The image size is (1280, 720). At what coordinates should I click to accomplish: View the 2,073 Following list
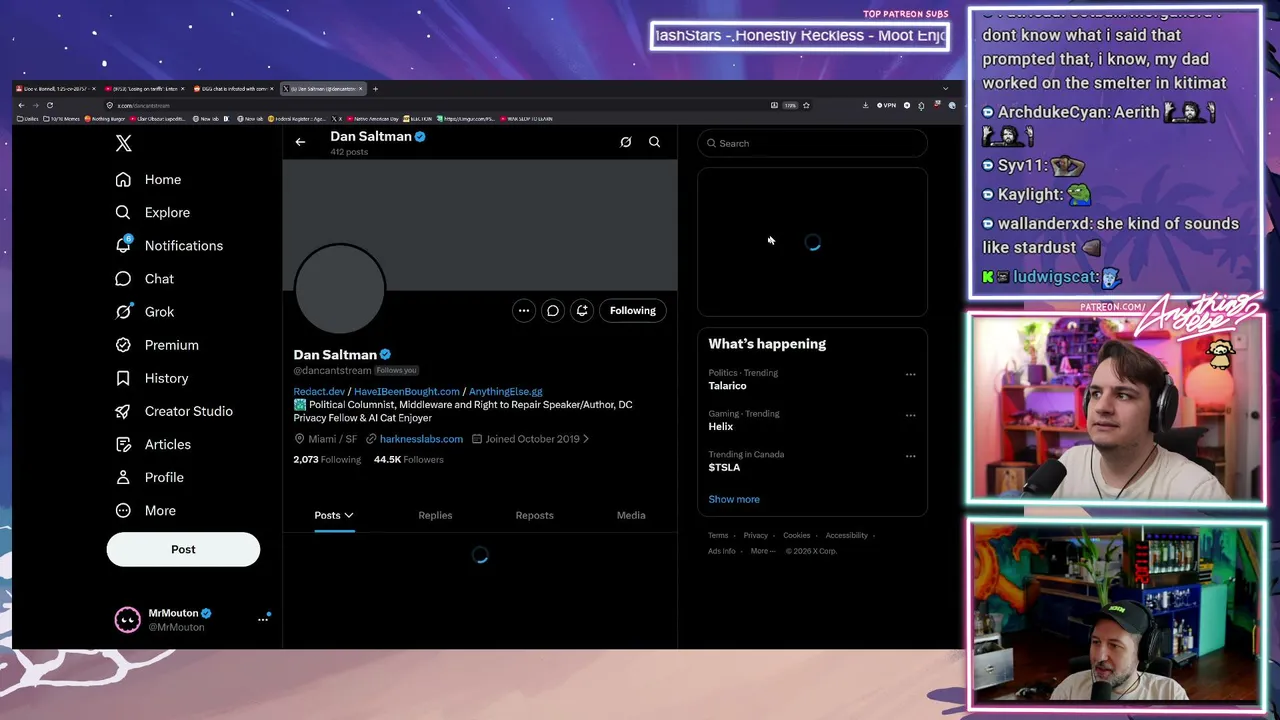click(327, 460)
